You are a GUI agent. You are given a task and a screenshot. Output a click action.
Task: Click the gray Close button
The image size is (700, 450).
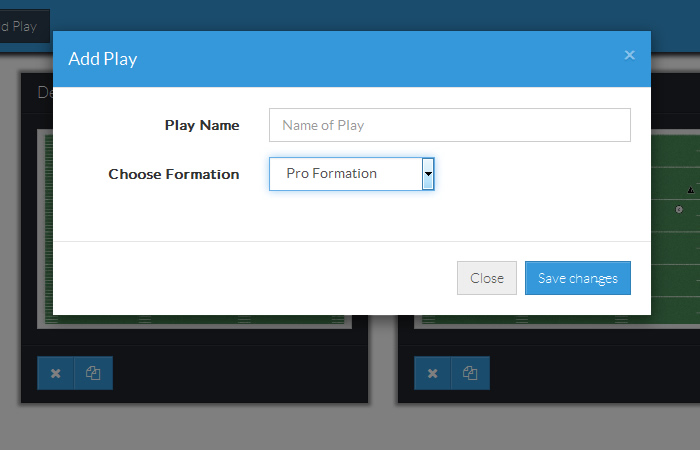coord(486,278)
